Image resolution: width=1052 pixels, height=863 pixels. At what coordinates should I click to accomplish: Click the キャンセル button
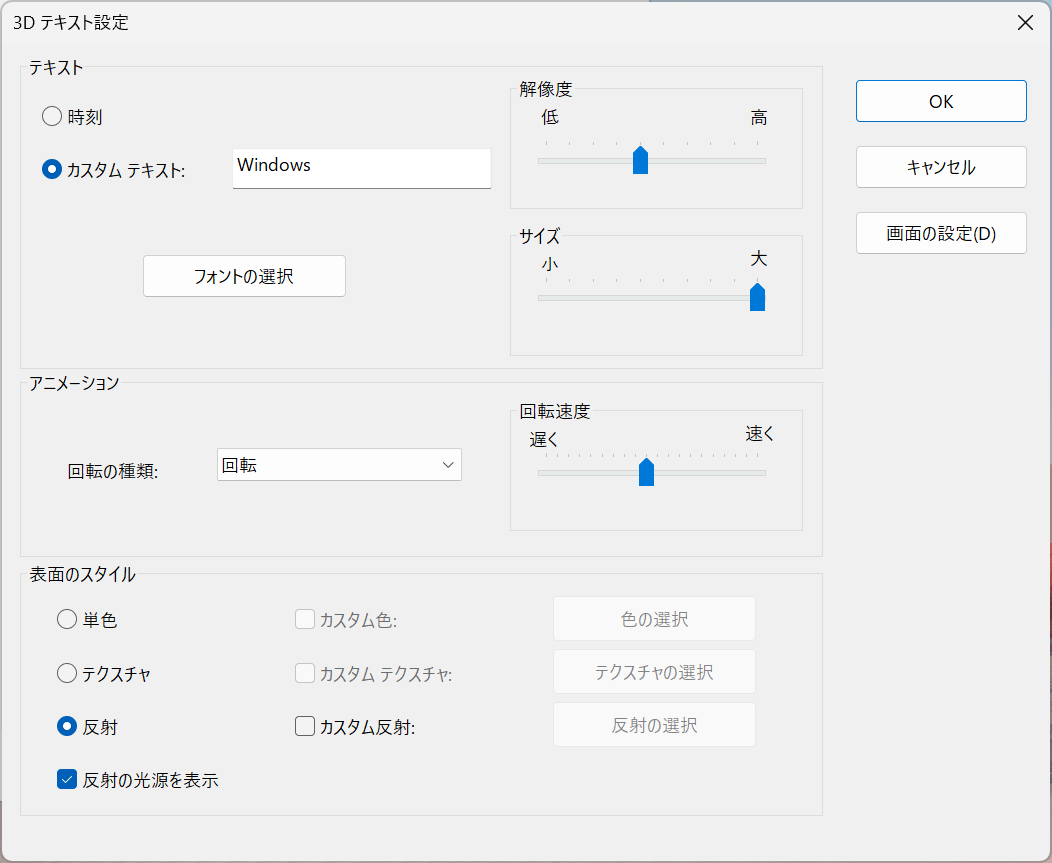[x=940, y=167]
